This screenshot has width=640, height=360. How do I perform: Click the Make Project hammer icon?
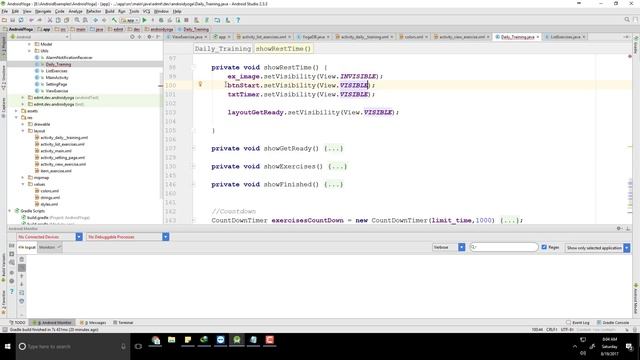point(114,20)
